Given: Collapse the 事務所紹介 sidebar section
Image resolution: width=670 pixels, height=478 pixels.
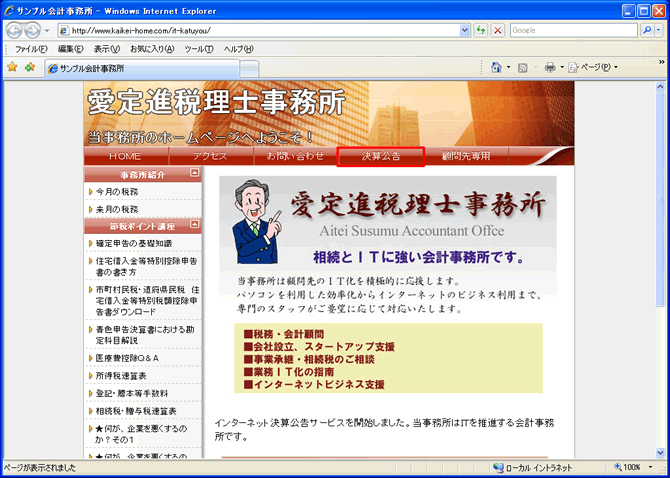Looking at the screenshot, I should click(194, 174).
